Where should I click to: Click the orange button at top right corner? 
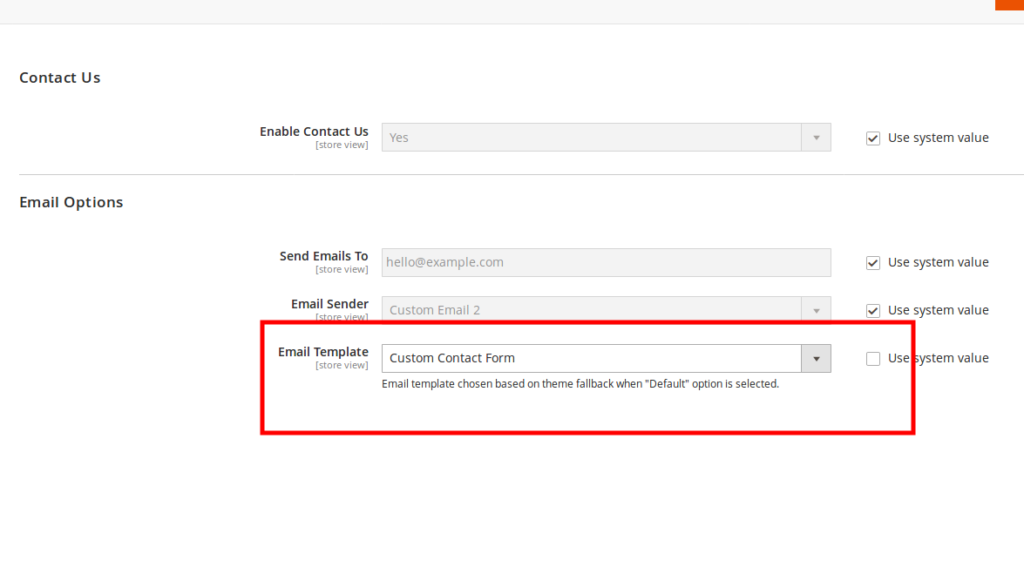(x=1010, y=5)
